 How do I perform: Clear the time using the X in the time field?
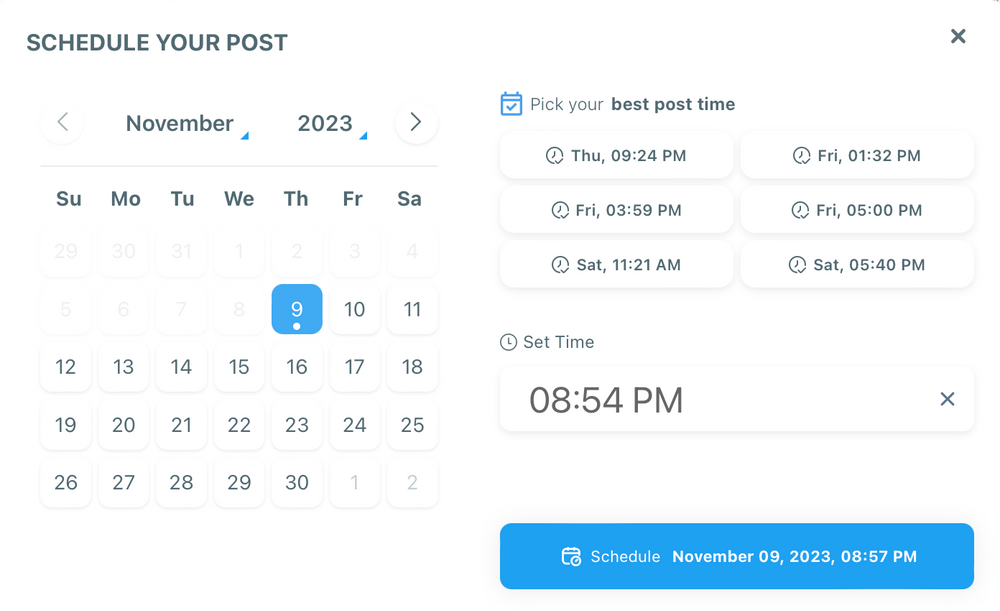[x=947, y=398]
